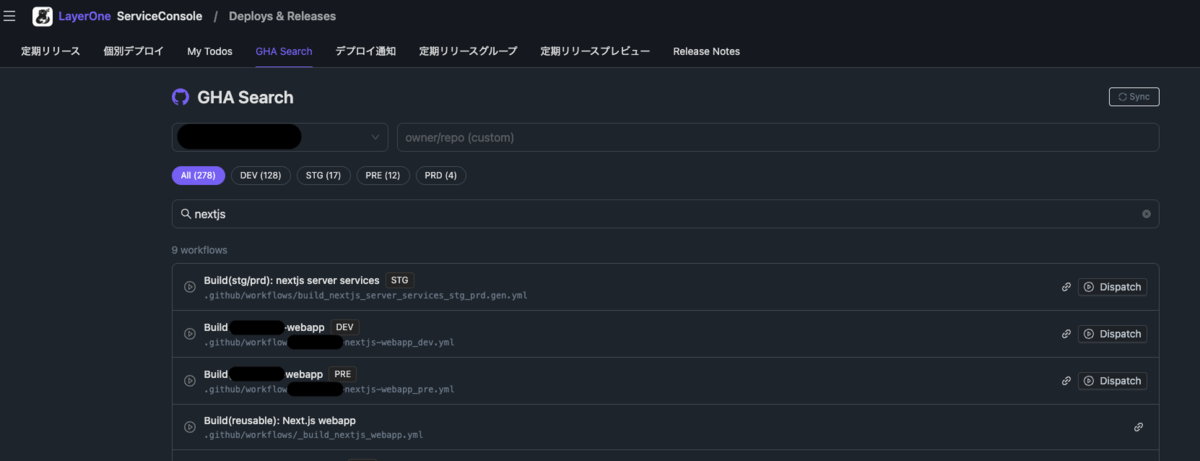Focus the nextjs search field
Image resolution: width=1200 pixels, height=461 pixels.
pos(666,214)
